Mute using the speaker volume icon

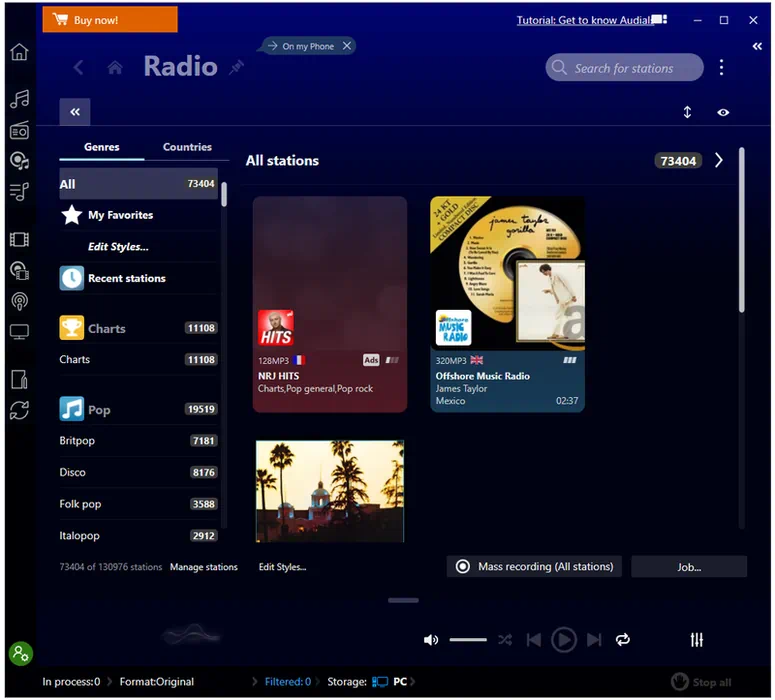tap(431, 640)
